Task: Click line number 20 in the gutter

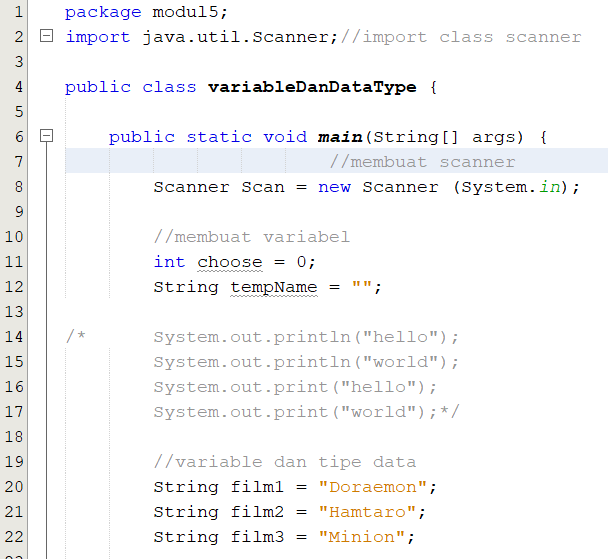Action: click(14, 487)
